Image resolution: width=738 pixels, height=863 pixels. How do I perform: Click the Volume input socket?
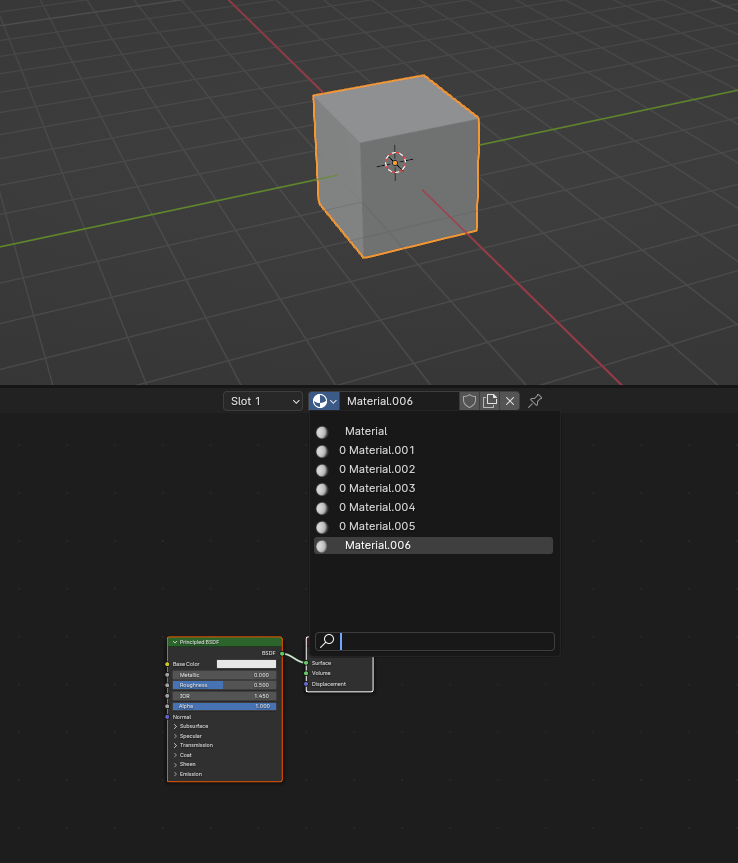coord(306,673)
